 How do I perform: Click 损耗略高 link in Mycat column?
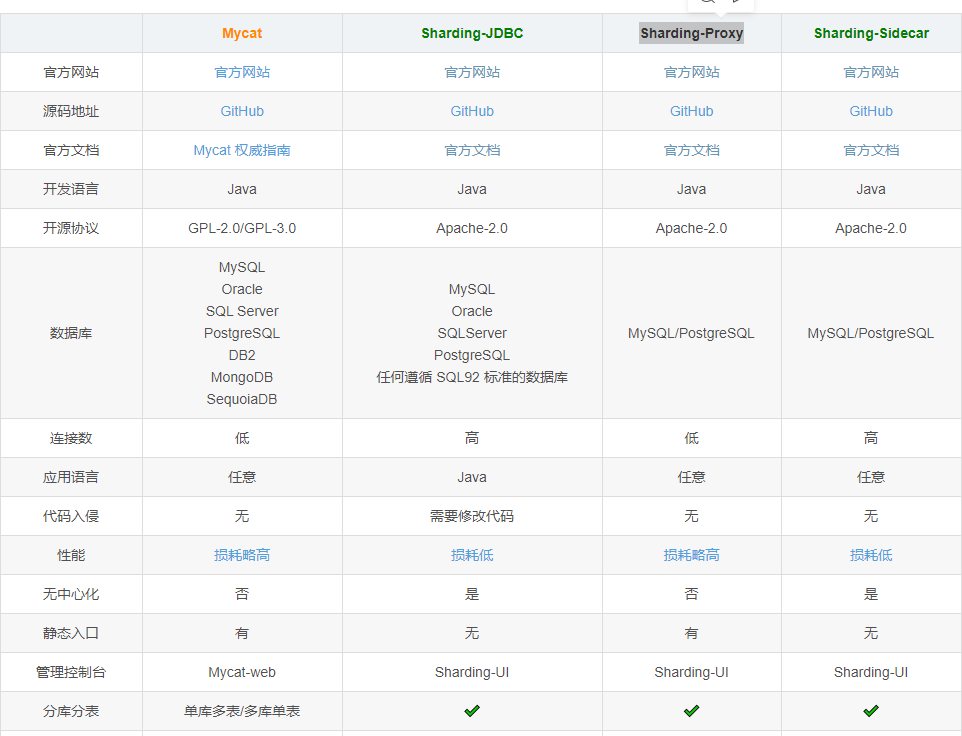242,555
